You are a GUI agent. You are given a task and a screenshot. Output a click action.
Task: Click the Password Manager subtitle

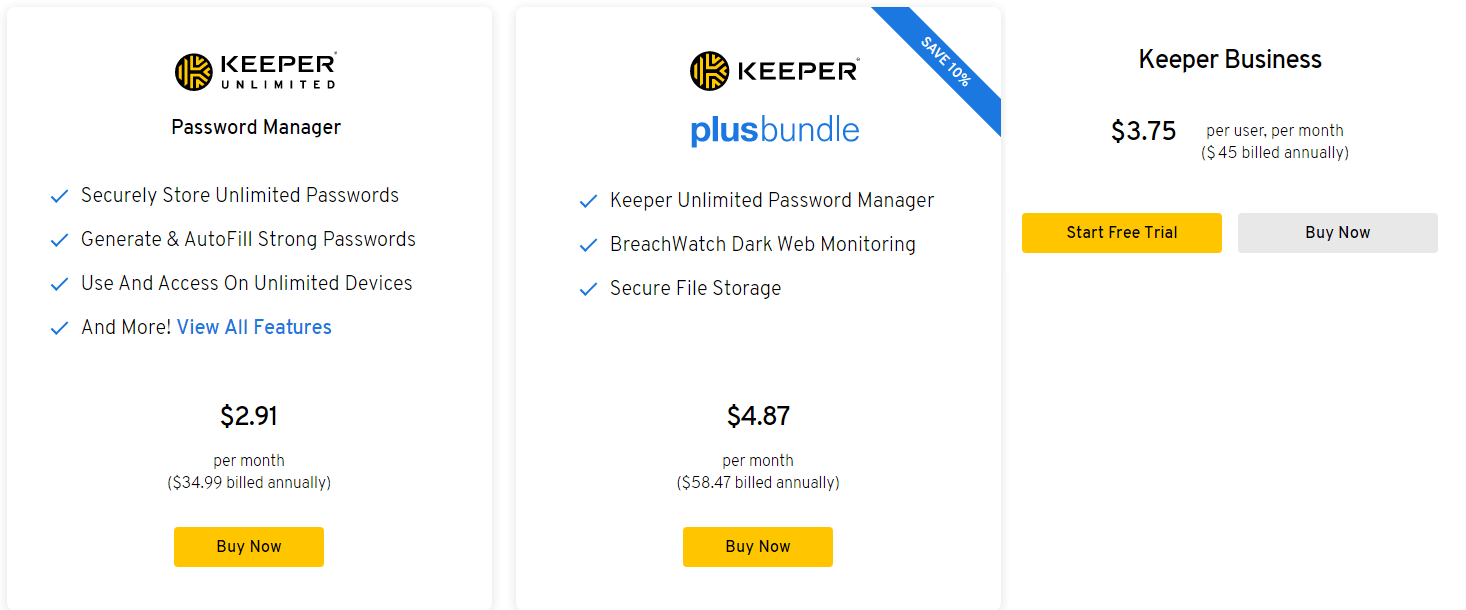point(256,127)
